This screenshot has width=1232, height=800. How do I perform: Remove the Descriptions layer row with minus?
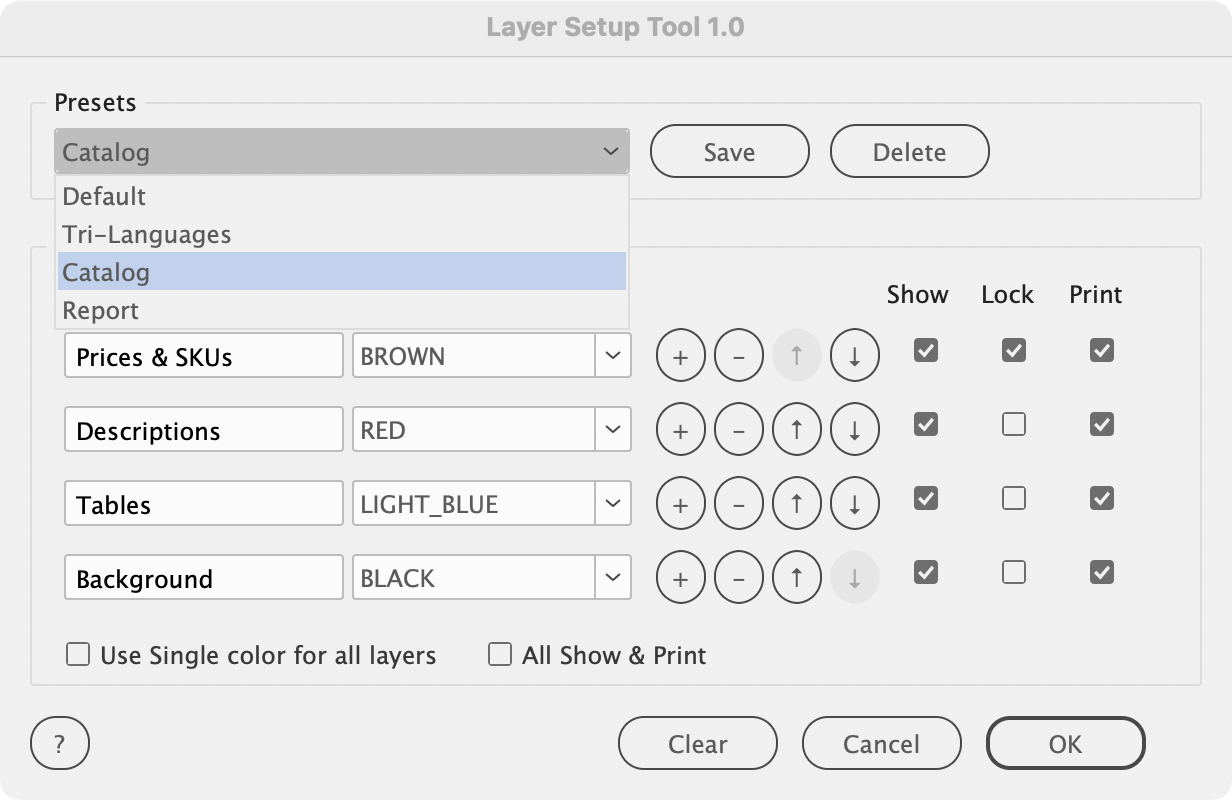pyautogui.click(x=738, y=431)
